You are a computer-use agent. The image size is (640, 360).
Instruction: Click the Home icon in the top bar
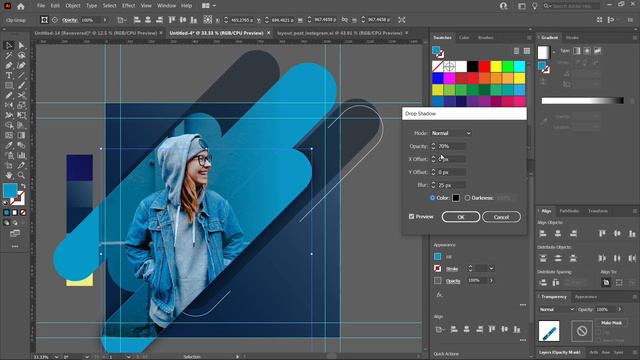[20, 6]
